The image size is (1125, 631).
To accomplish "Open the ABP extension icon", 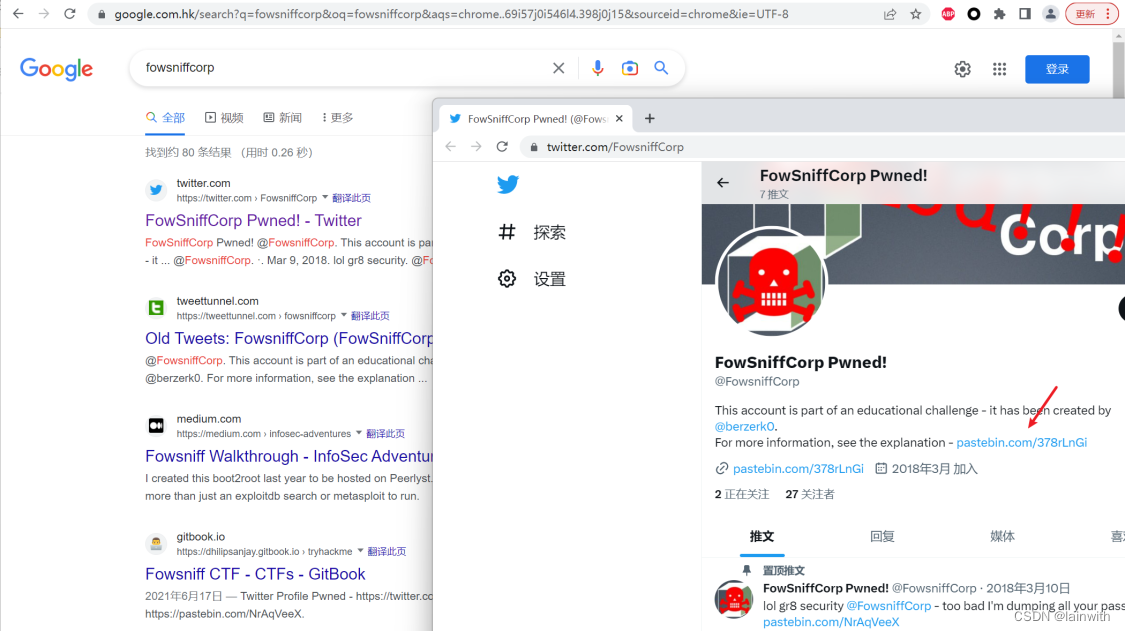I will click(x=948, y=14).
